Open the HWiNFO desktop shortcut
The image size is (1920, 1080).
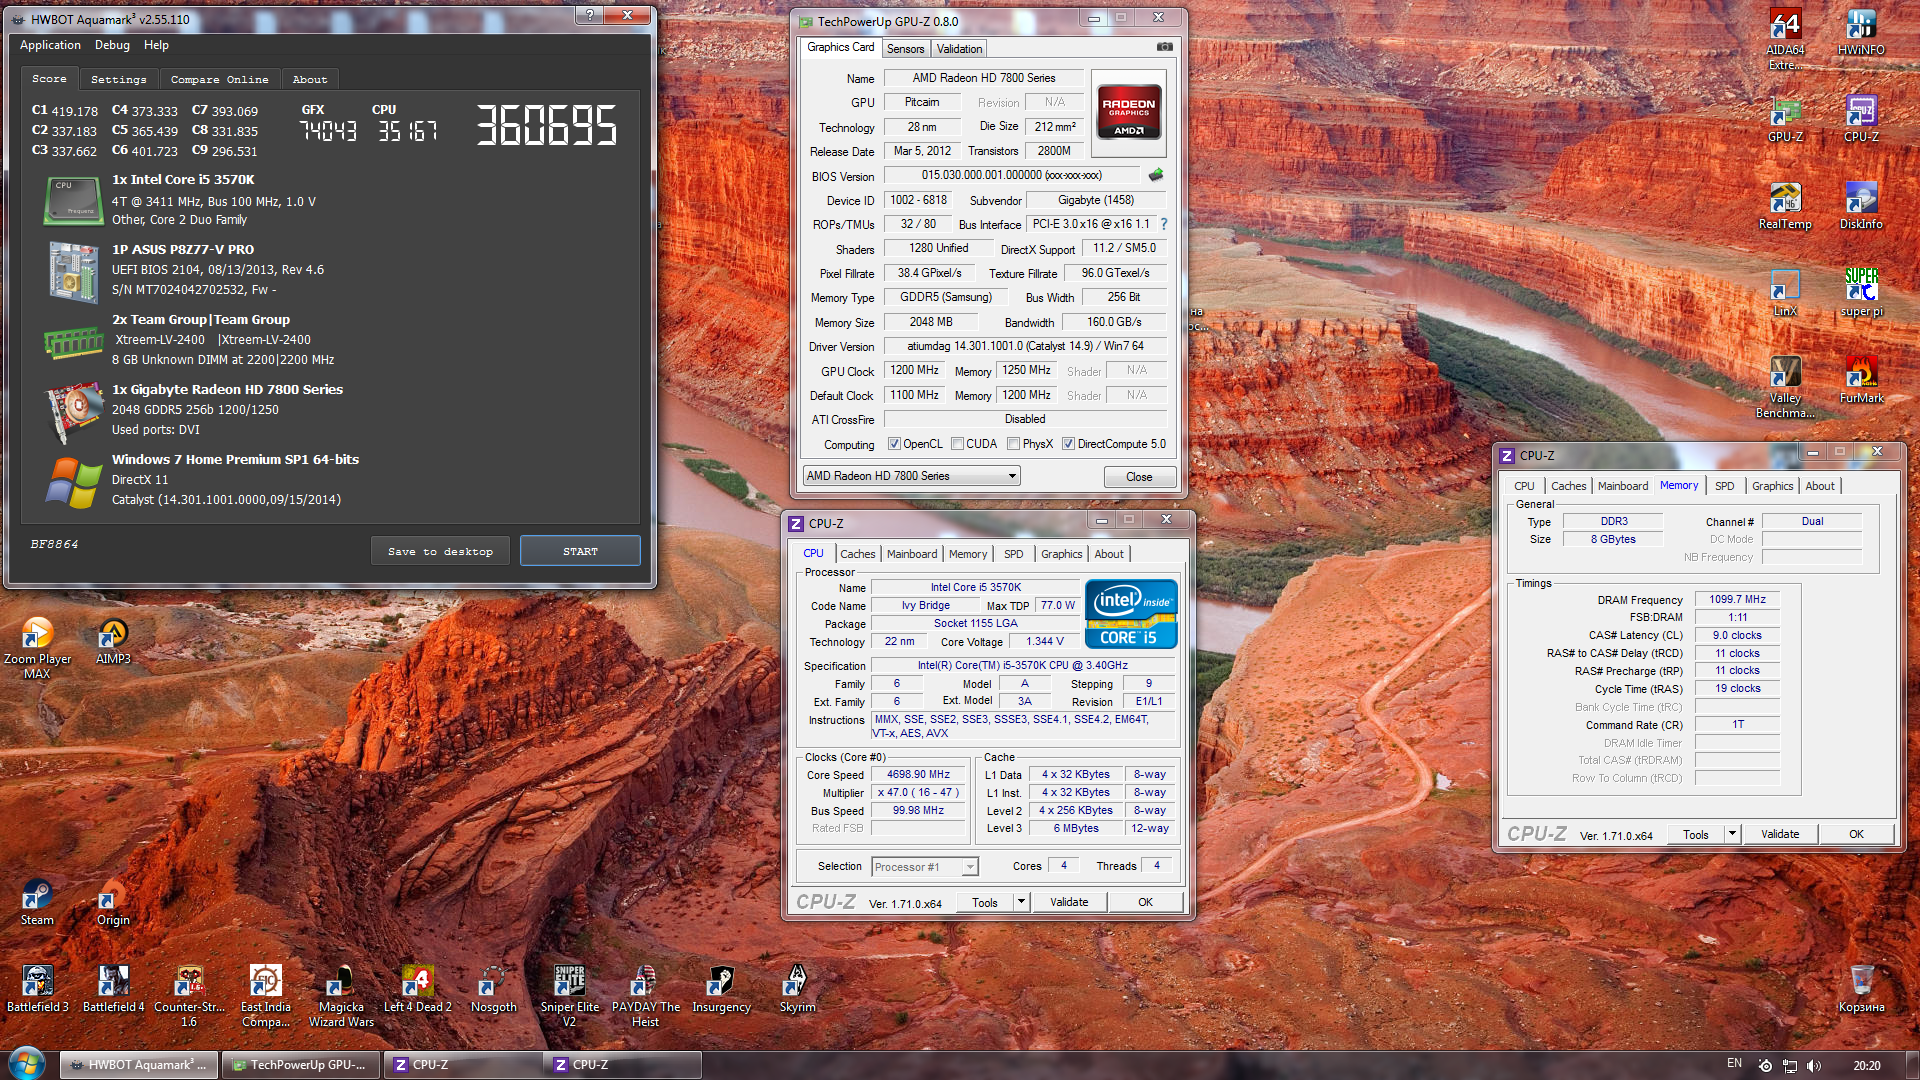point(1861,31)
